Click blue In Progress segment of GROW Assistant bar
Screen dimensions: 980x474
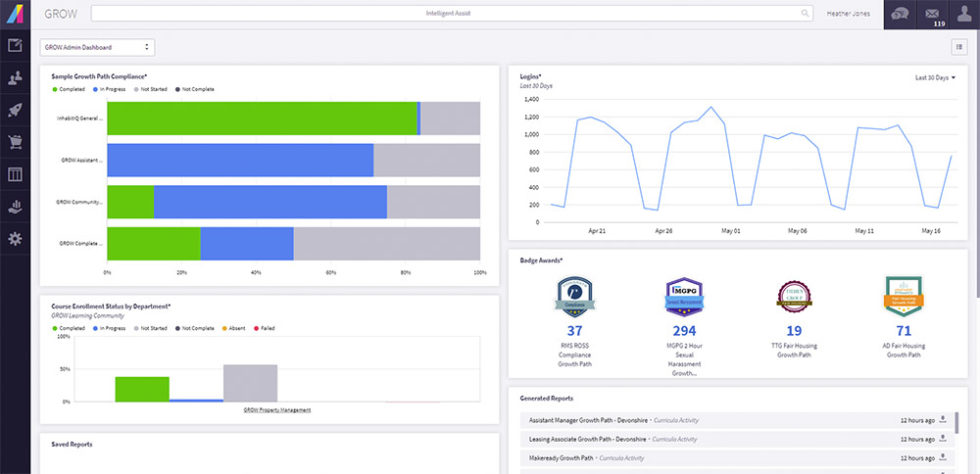pyautogui.click(x=240, y=160)
